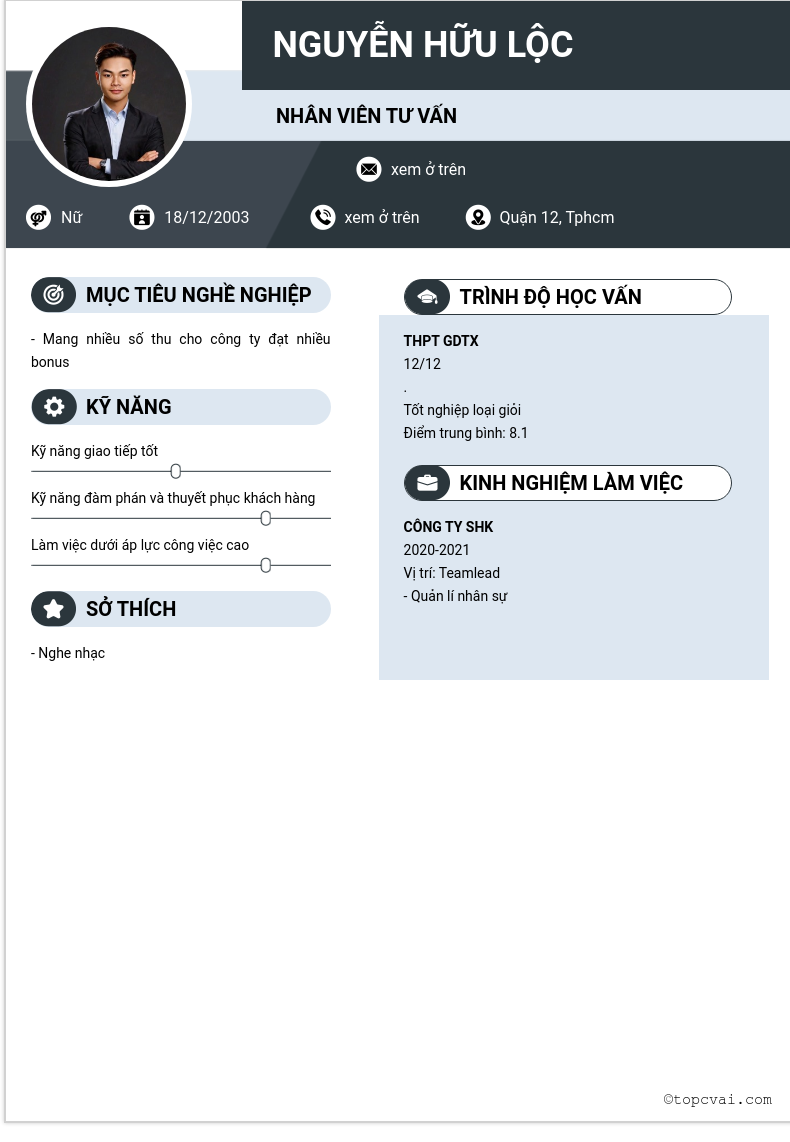Click the graduation cap education icon
Image resolution: width=790 pixels, height=1142 pixels.
pos(427,297)
